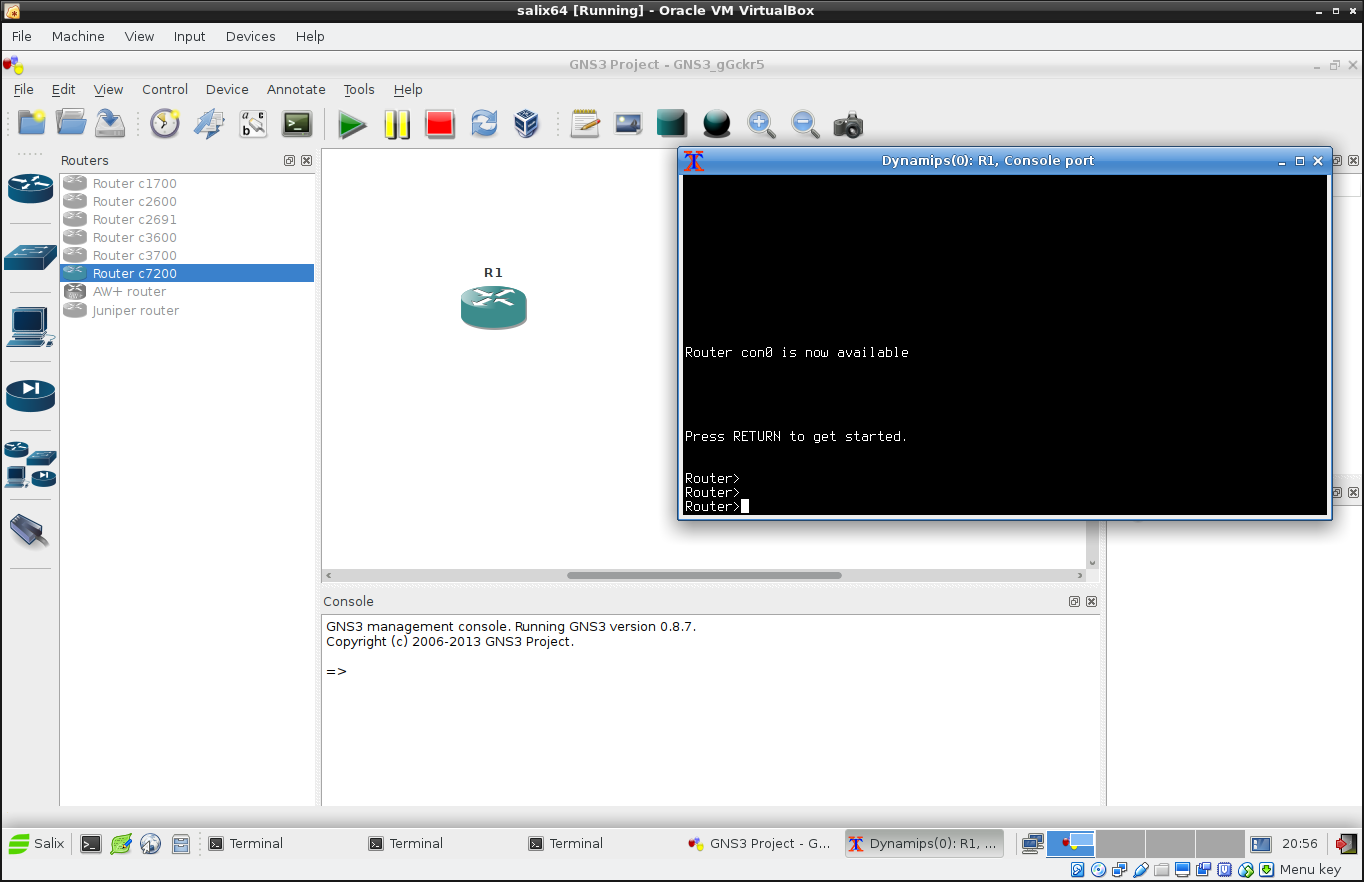1364x882 pixels.
Task: Switch to Dynamips(0): R1 taskbar button
Action: (924, 843)
